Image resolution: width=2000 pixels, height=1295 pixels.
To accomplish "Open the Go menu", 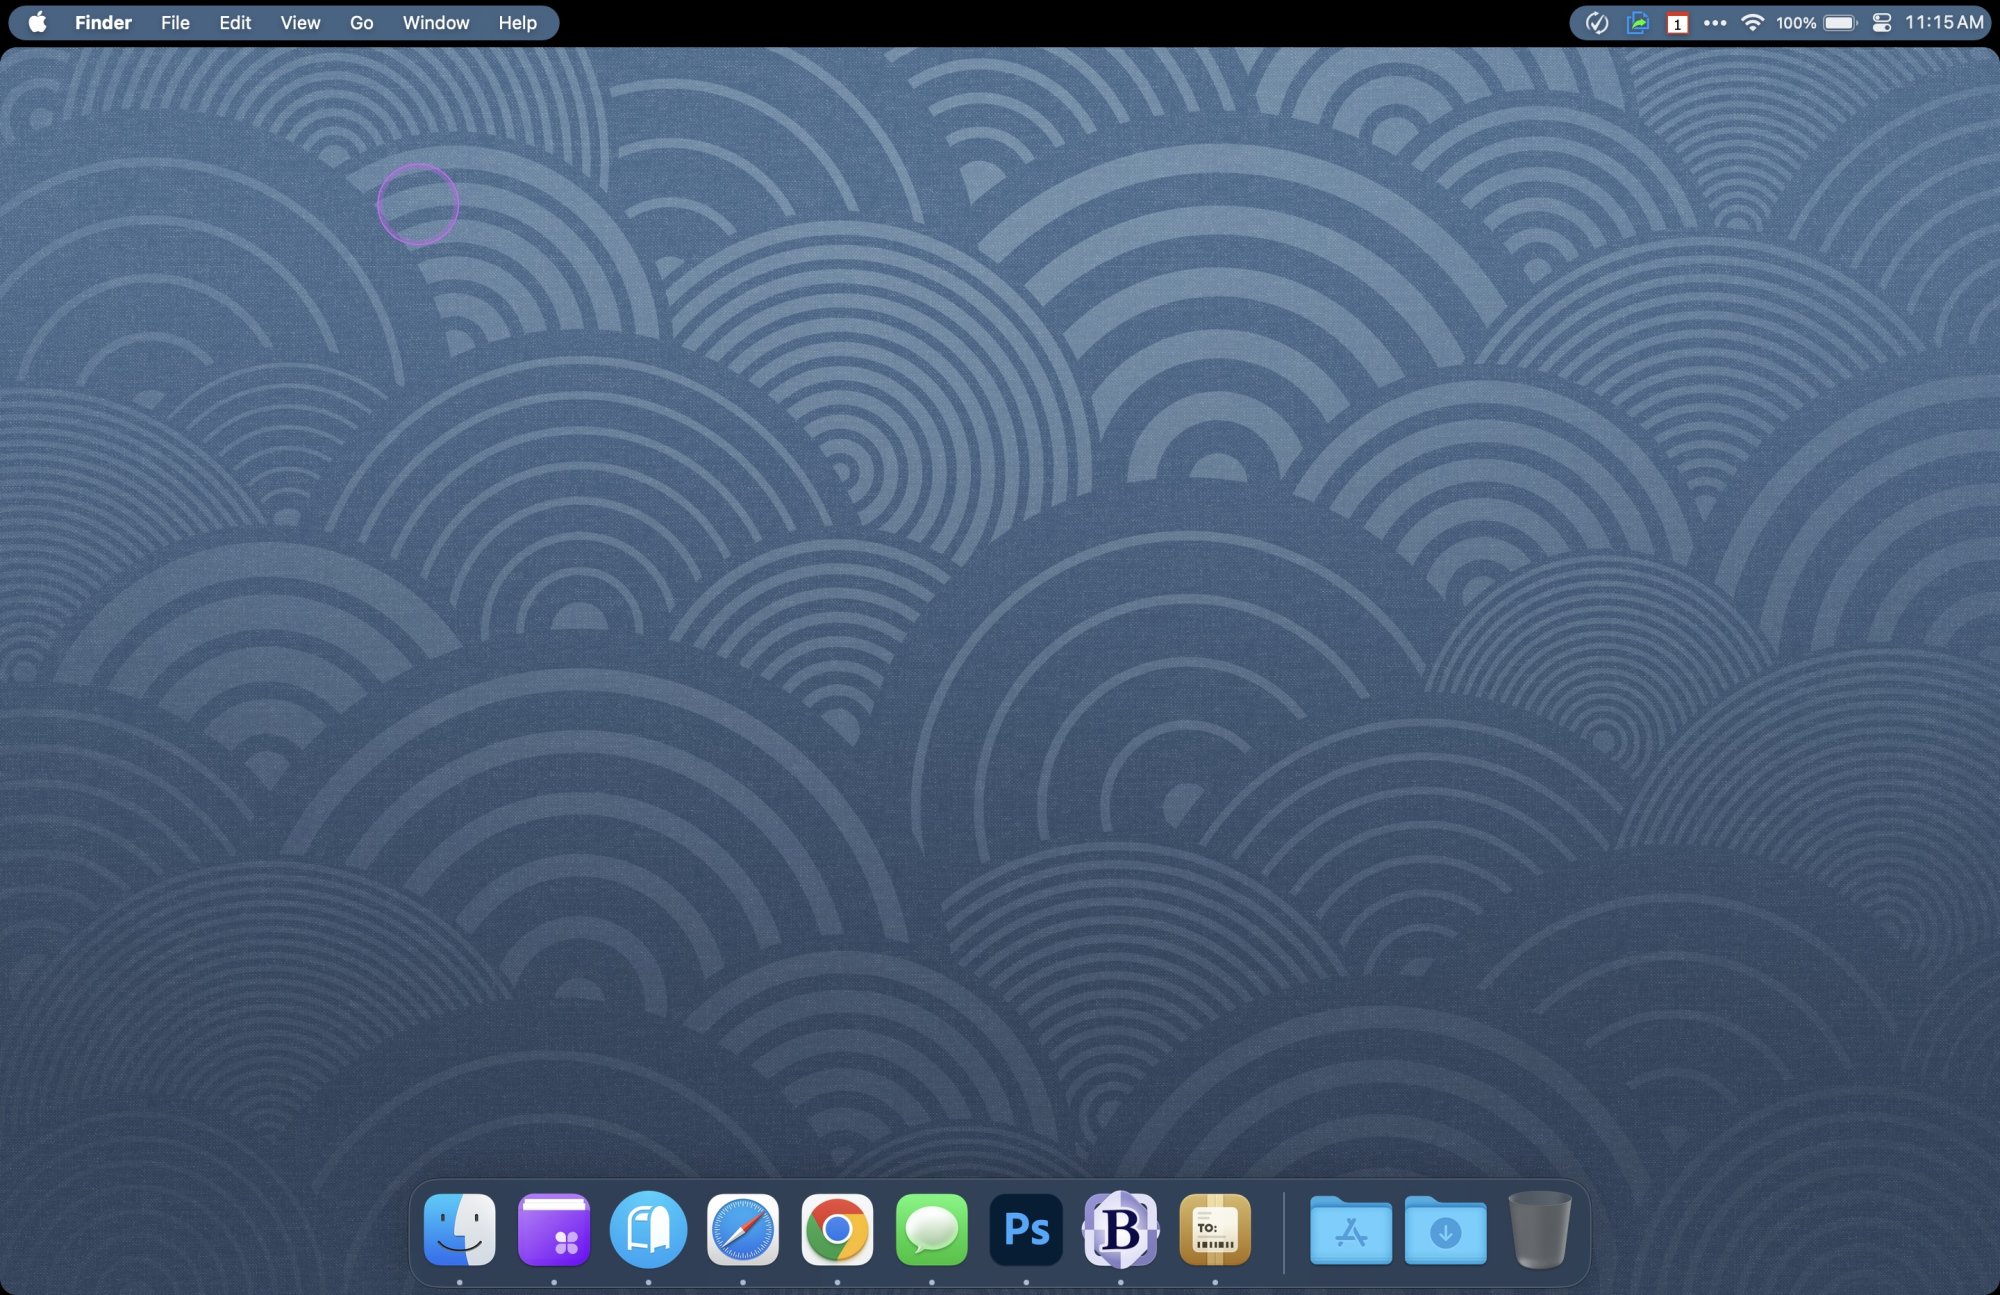I will [361, 22].
